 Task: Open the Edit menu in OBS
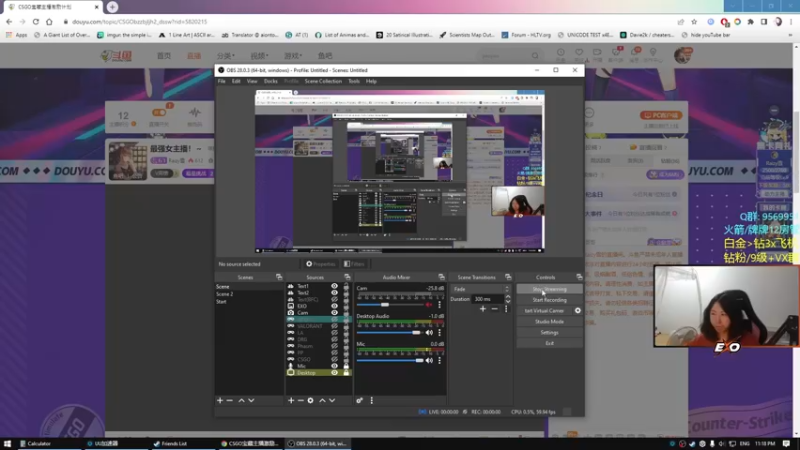236,81
